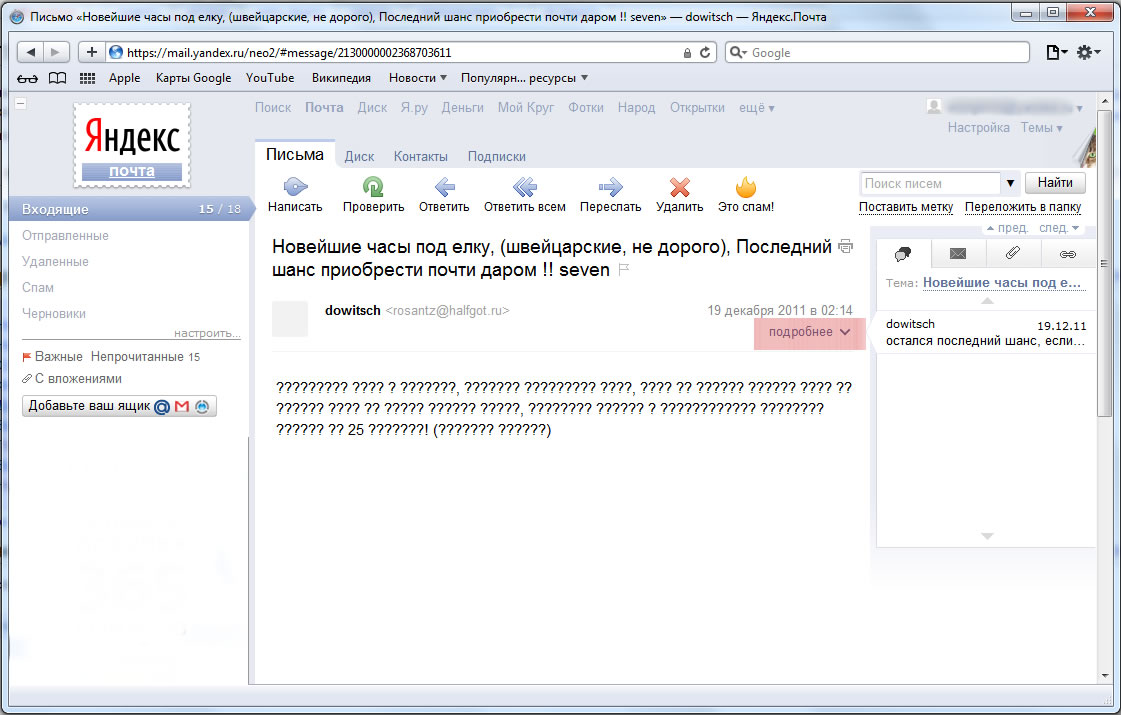Image resolution: width=1121 pixels, height=715 pixels.
Task: Open the Темы themes dropdown
Action: pyautogui.click(x=1041, y=128)
